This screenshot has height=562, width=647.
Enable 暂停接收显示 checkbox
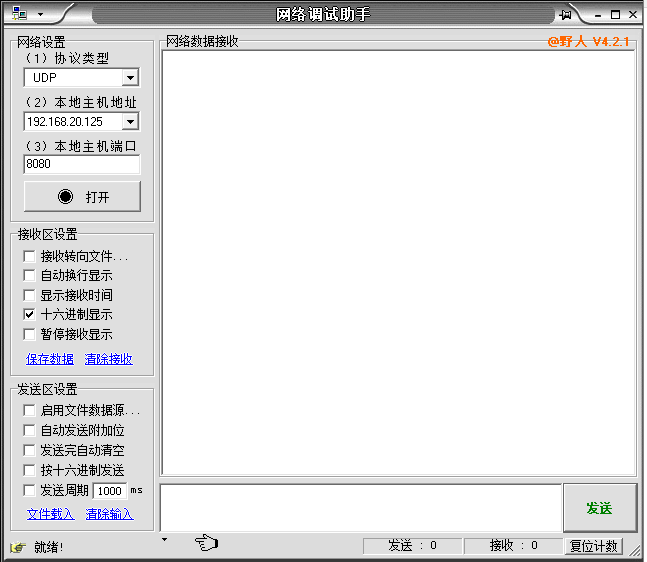29,334
